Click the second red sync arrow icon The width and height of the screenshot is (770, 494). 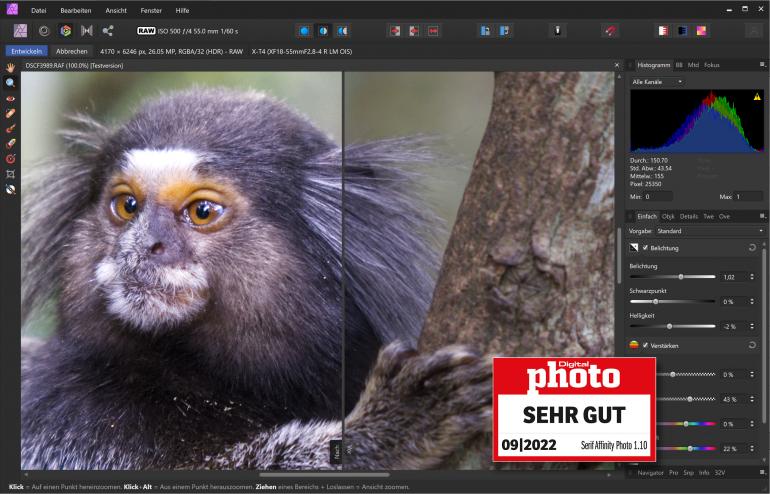[x=414, y=31]
